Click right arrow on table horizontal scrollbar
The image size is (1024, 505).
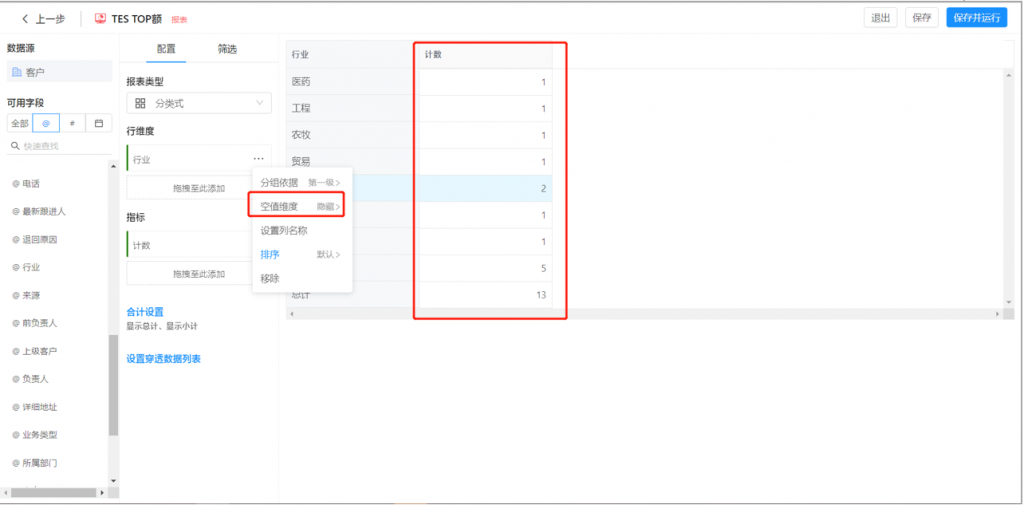click(996, 314)
